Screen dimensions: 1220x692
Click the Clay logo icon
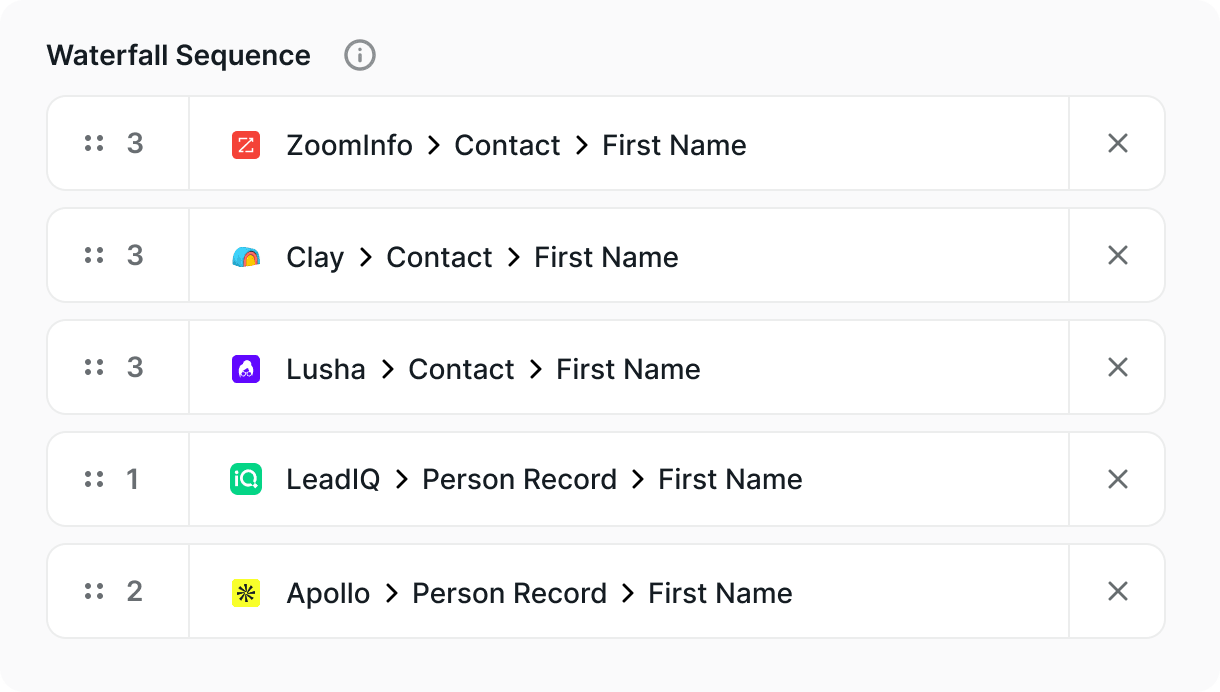pos(246,257)
